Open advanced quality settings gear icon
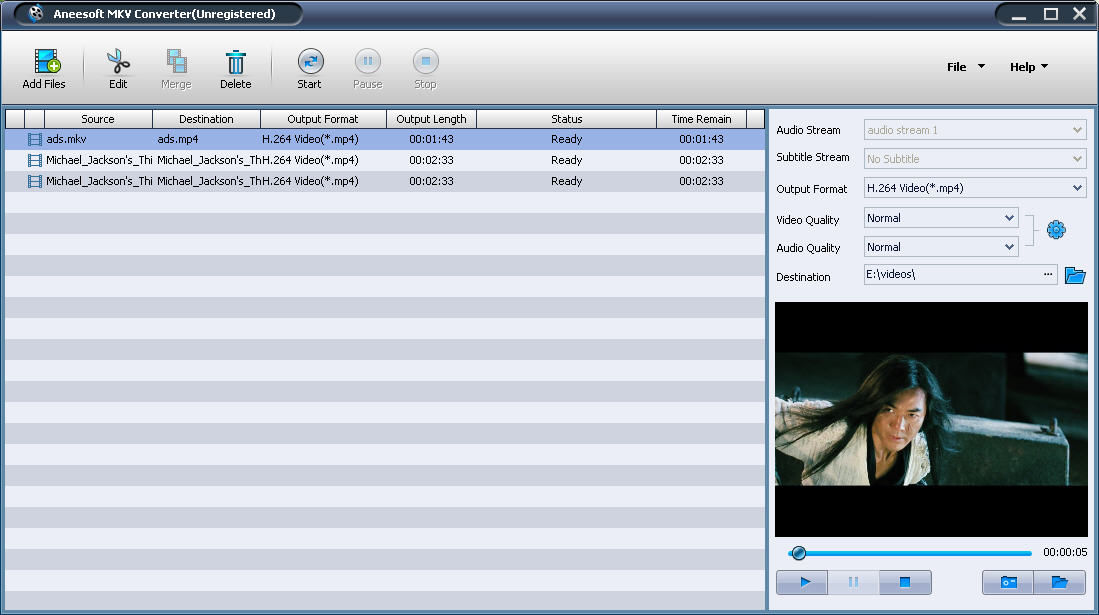Screen dimensions: 1099x615 click(x=1056, y=229)
